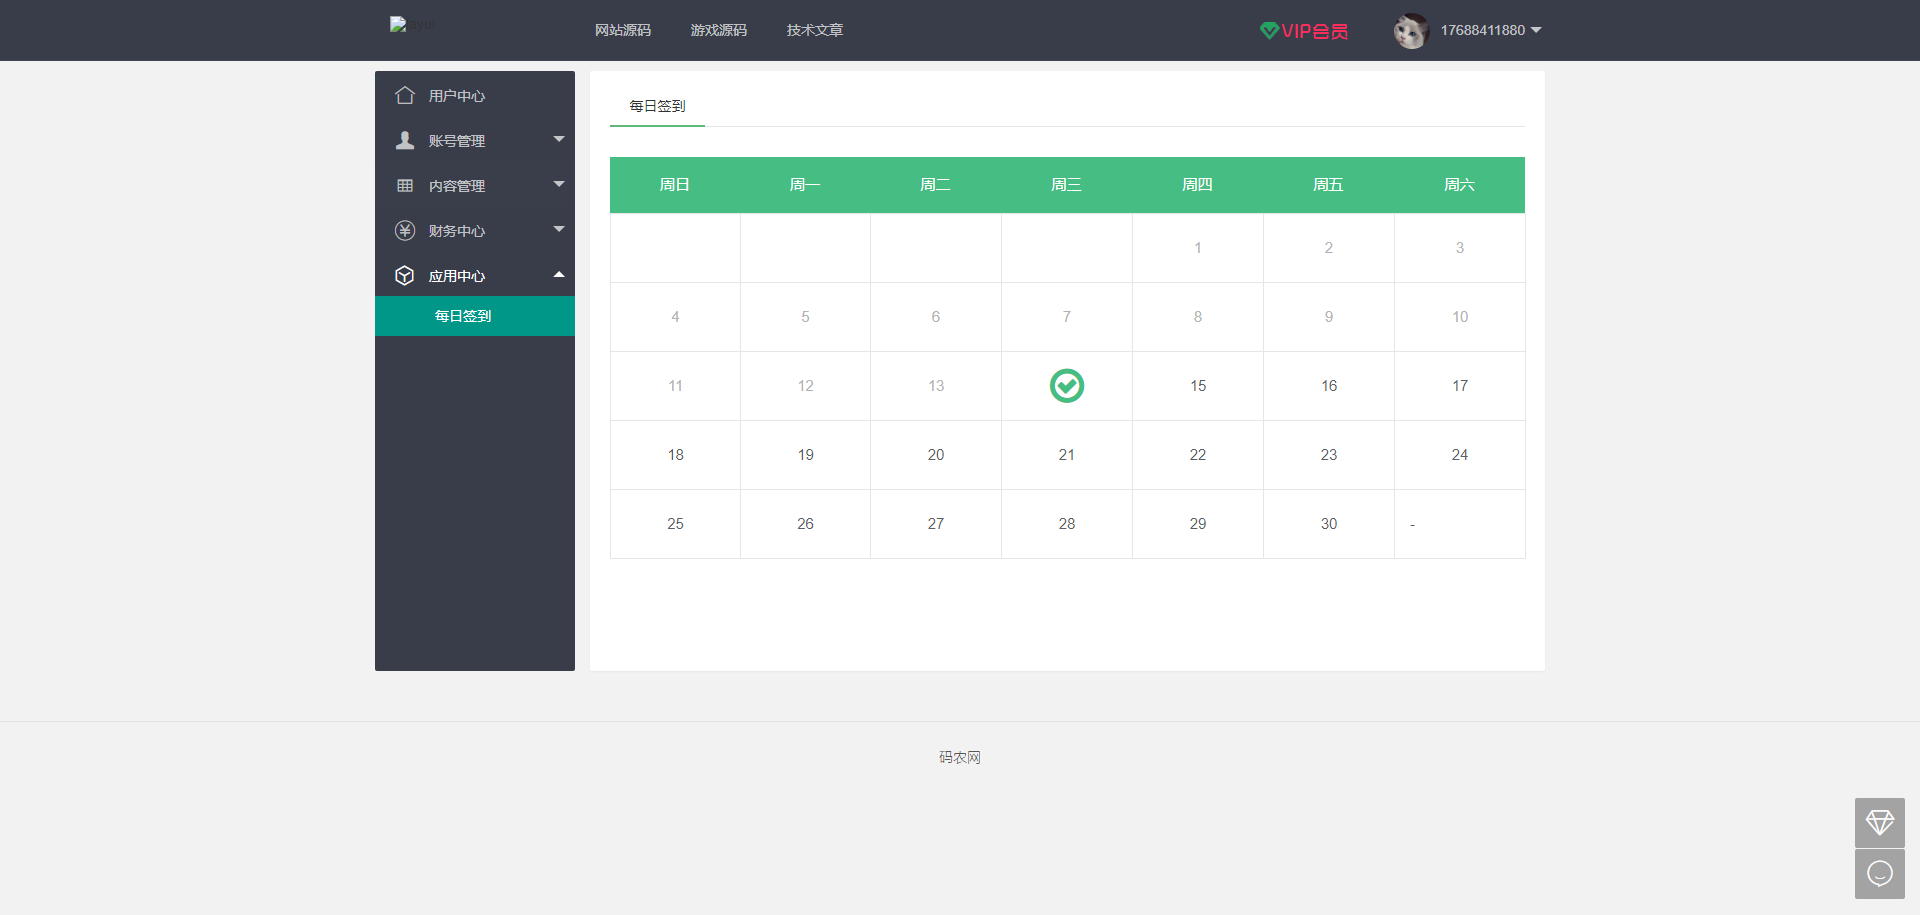The width and height of the screenshot is (1920, 915).
Task: Click the box icon beside 应用中心
Action: tap(405, 275)
